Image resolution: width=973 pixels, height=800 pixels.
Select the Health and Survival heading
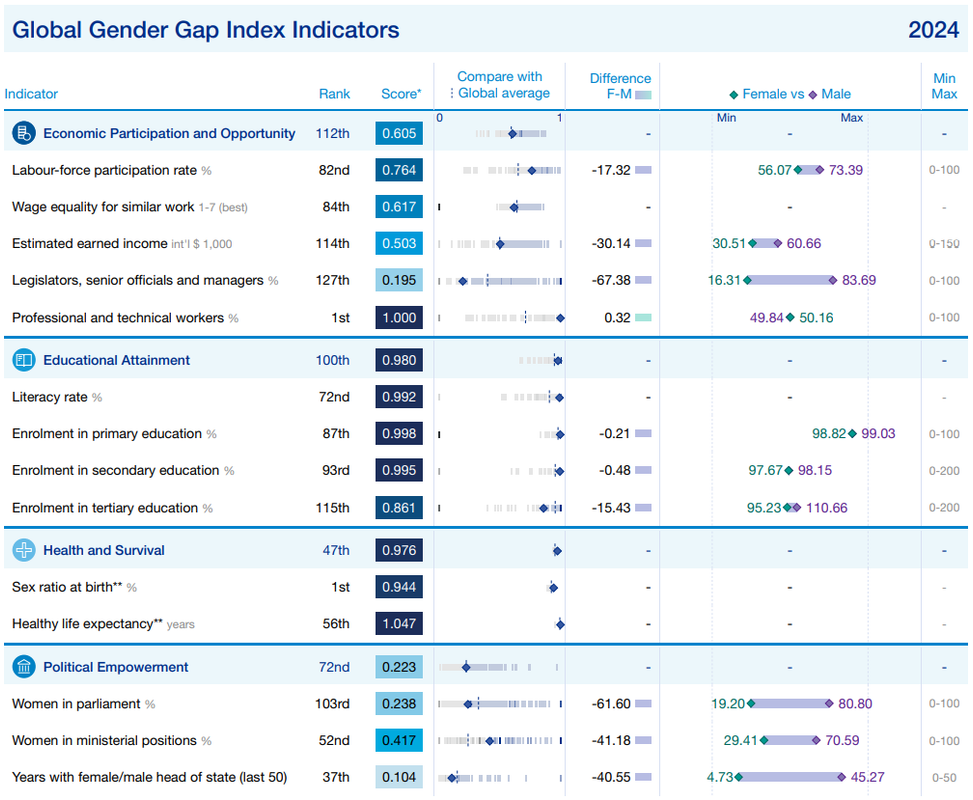point(104,550)
